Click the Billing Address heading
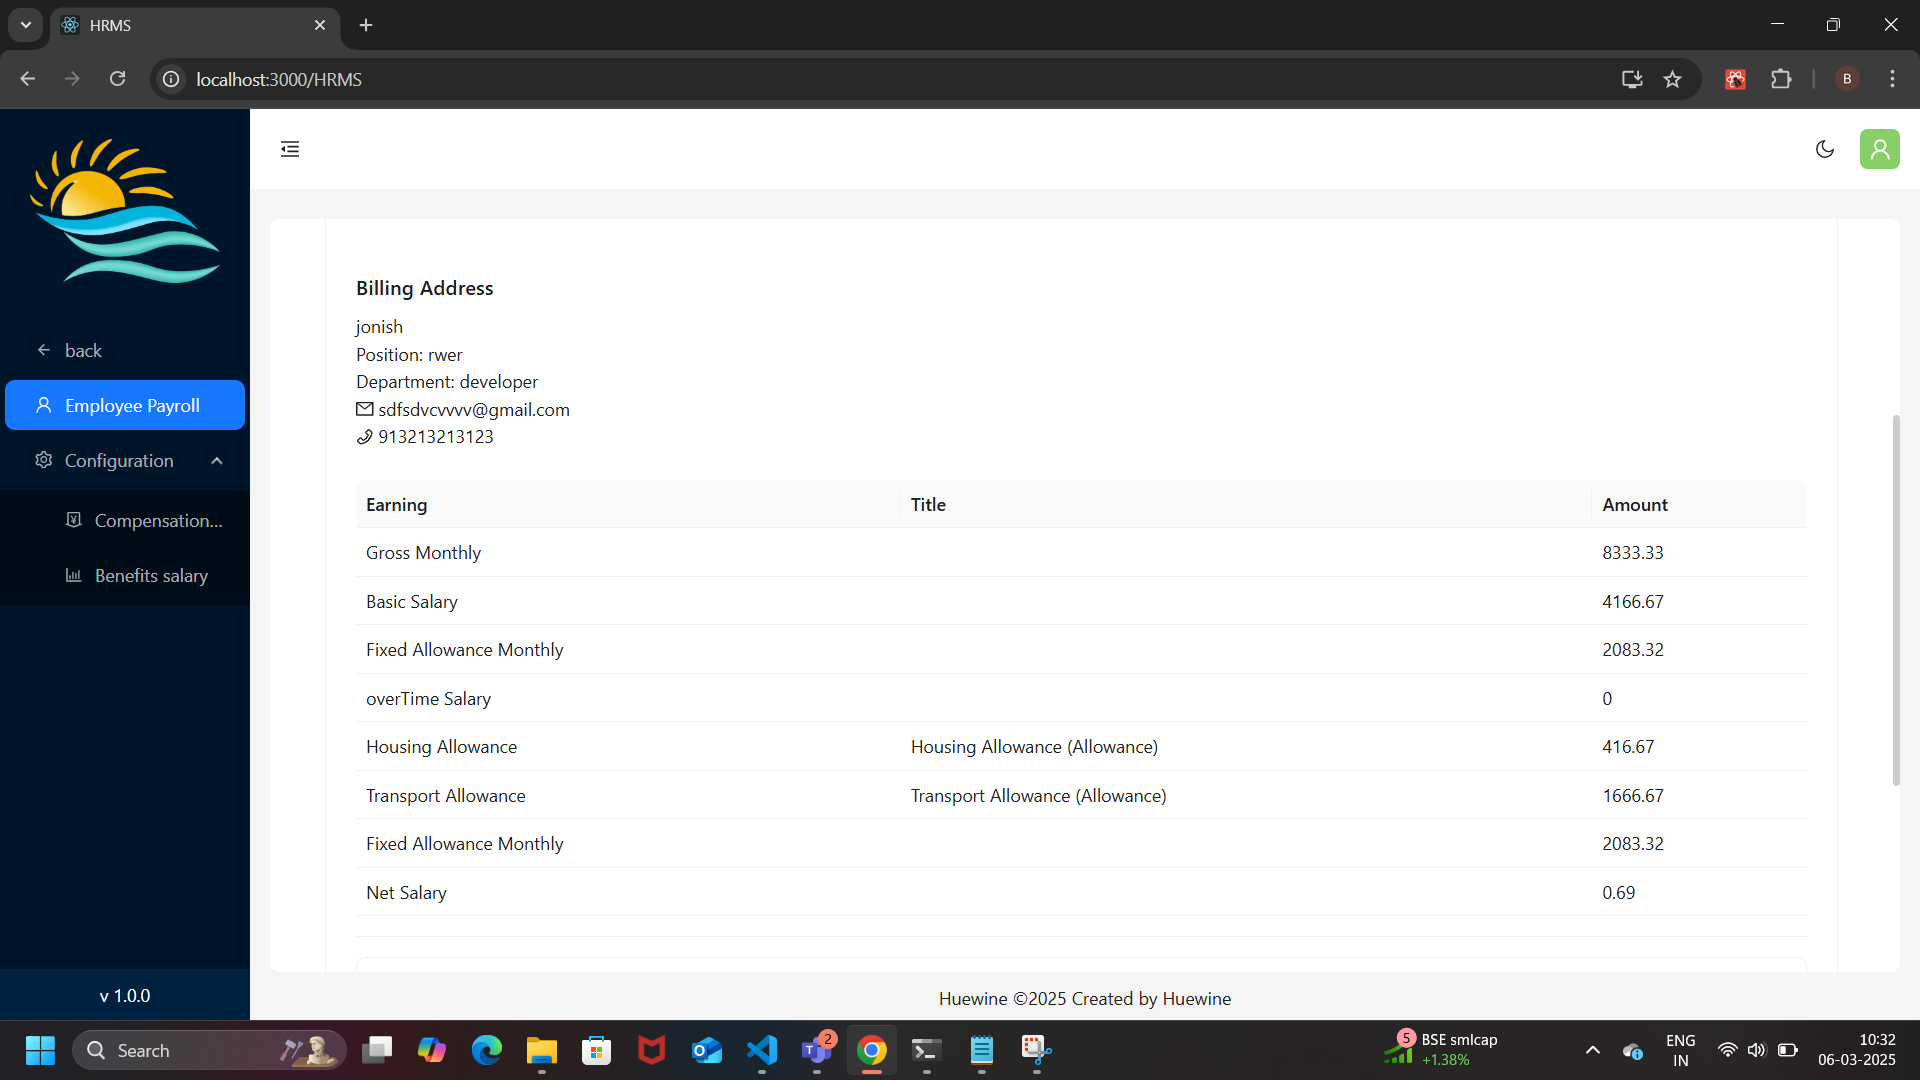Image resolution: width=1920 pixels, height=1080 pixels. click(425, 288)
